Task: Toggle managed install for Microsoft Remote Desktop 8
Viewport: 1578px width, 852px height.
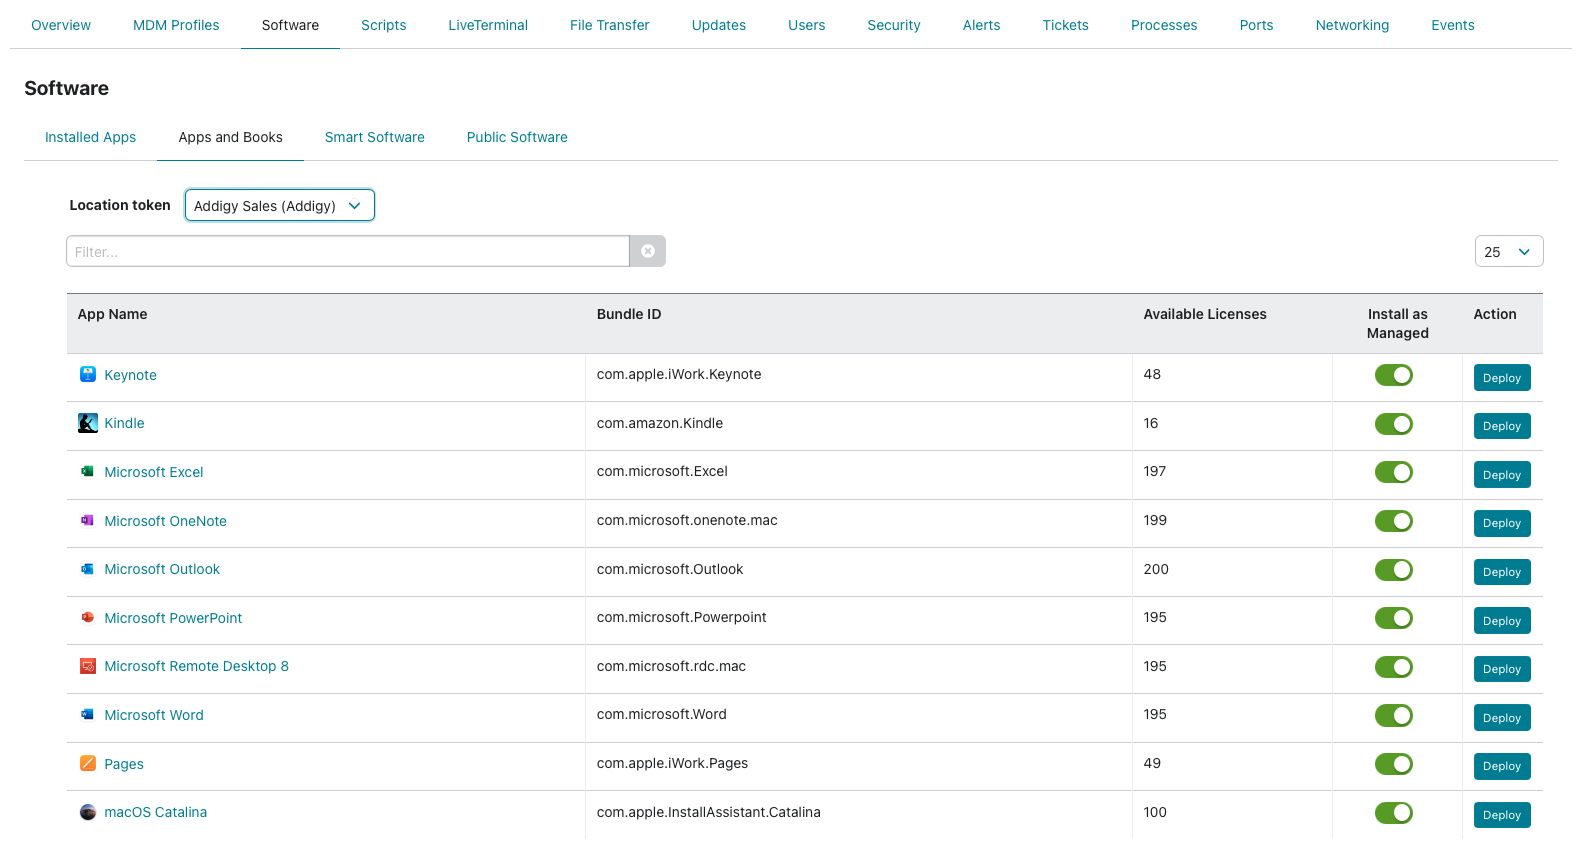Action: [x=1394, y=667]
